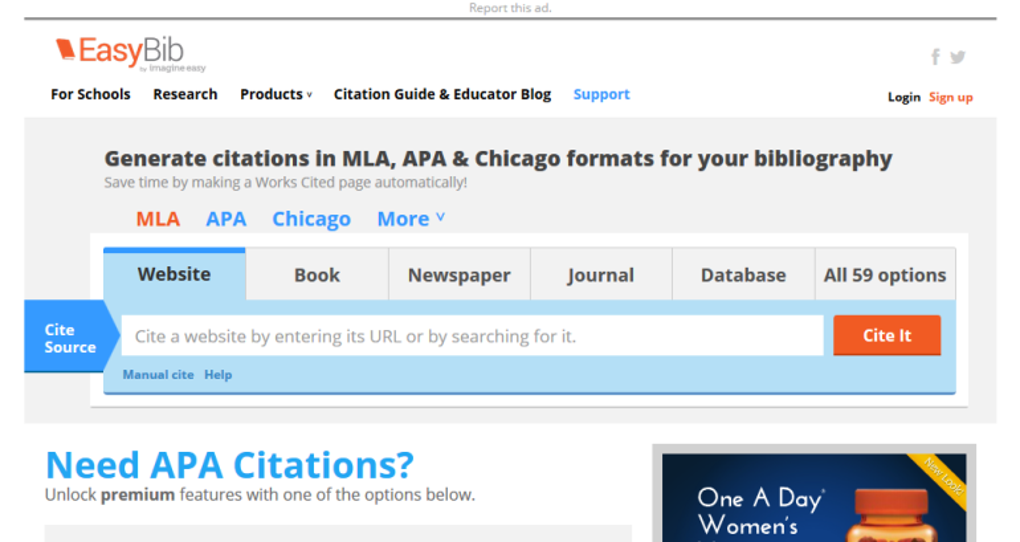The image size is (1020, 542).
Task: Click the website URL search field
Action: coord(472,336)
